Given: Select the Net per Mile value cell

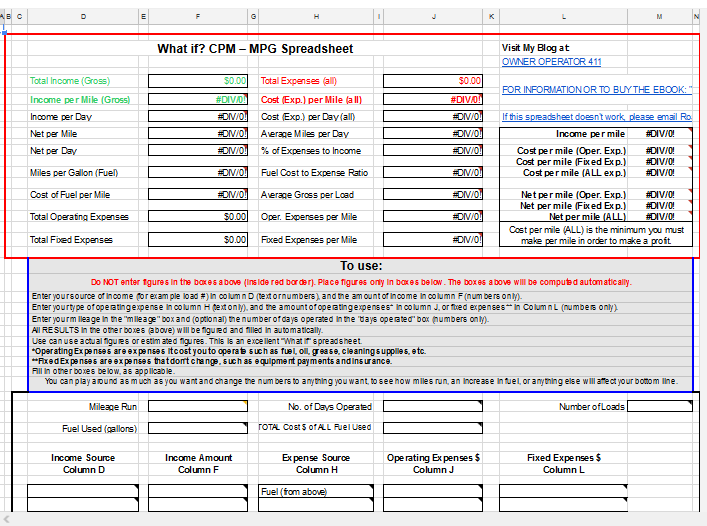Looking at the screenshot, I should (x=198, y=133).
